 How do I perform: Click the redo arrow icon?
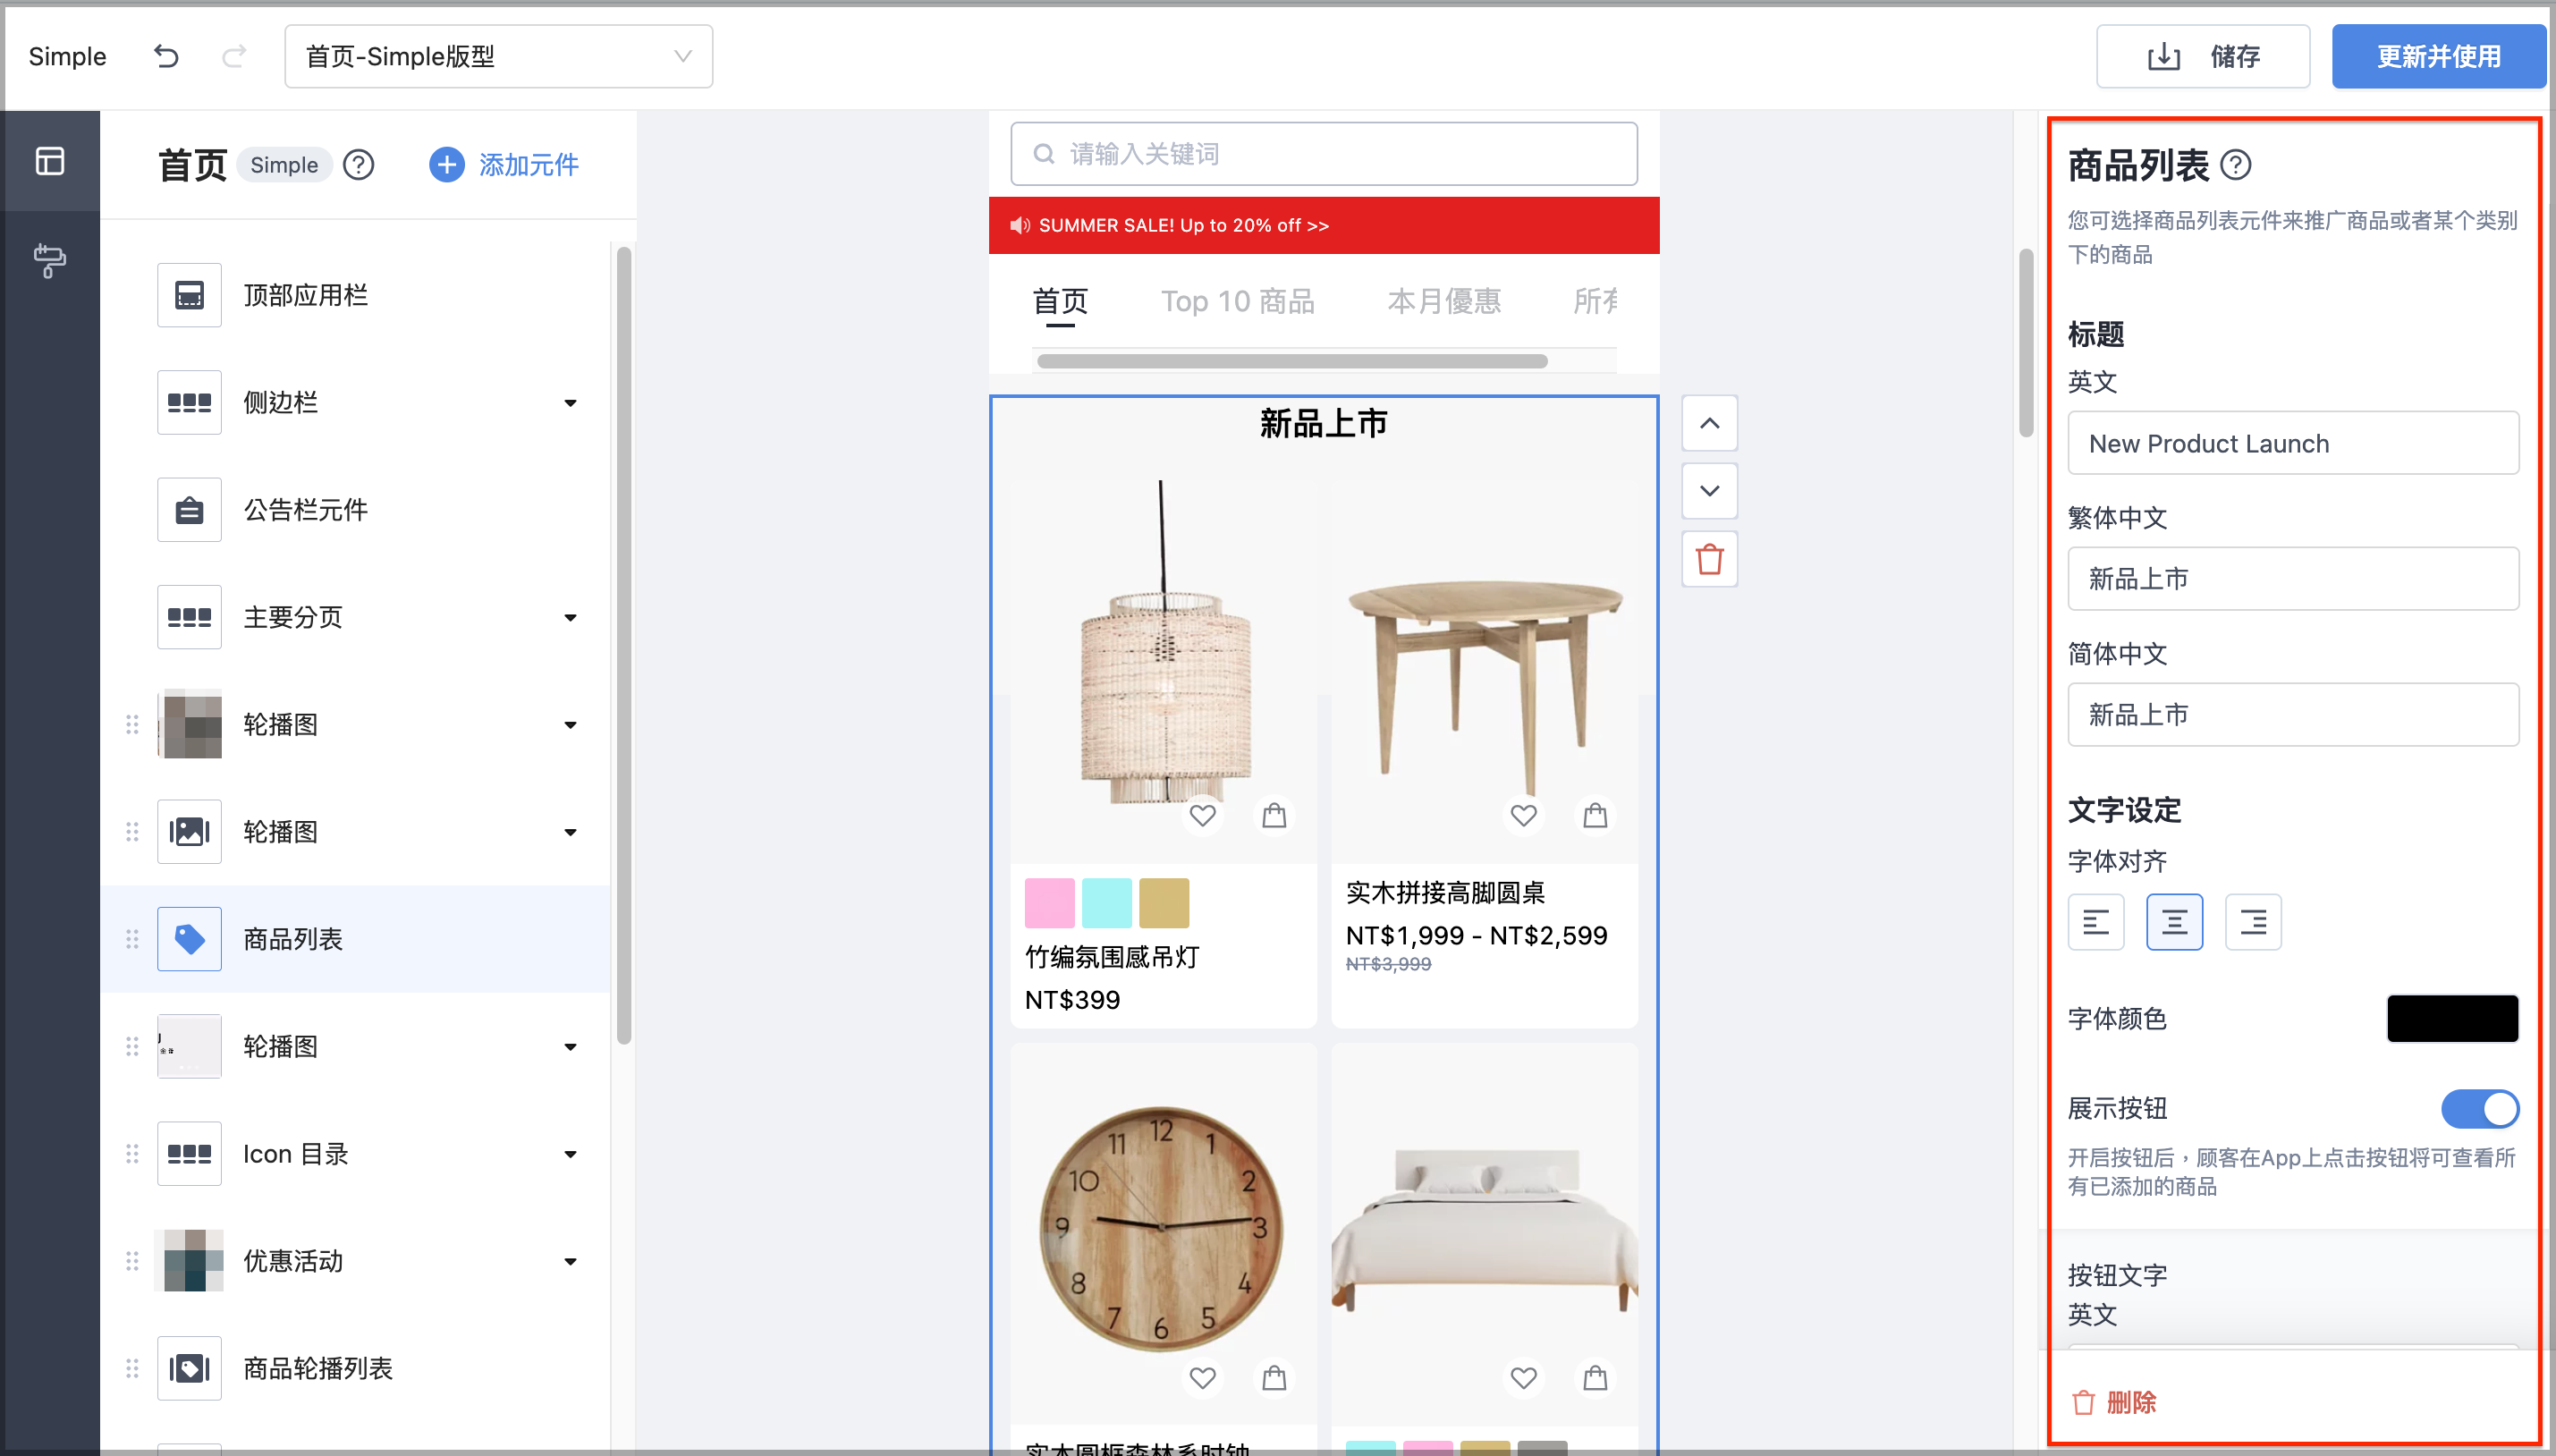[234, 56]
